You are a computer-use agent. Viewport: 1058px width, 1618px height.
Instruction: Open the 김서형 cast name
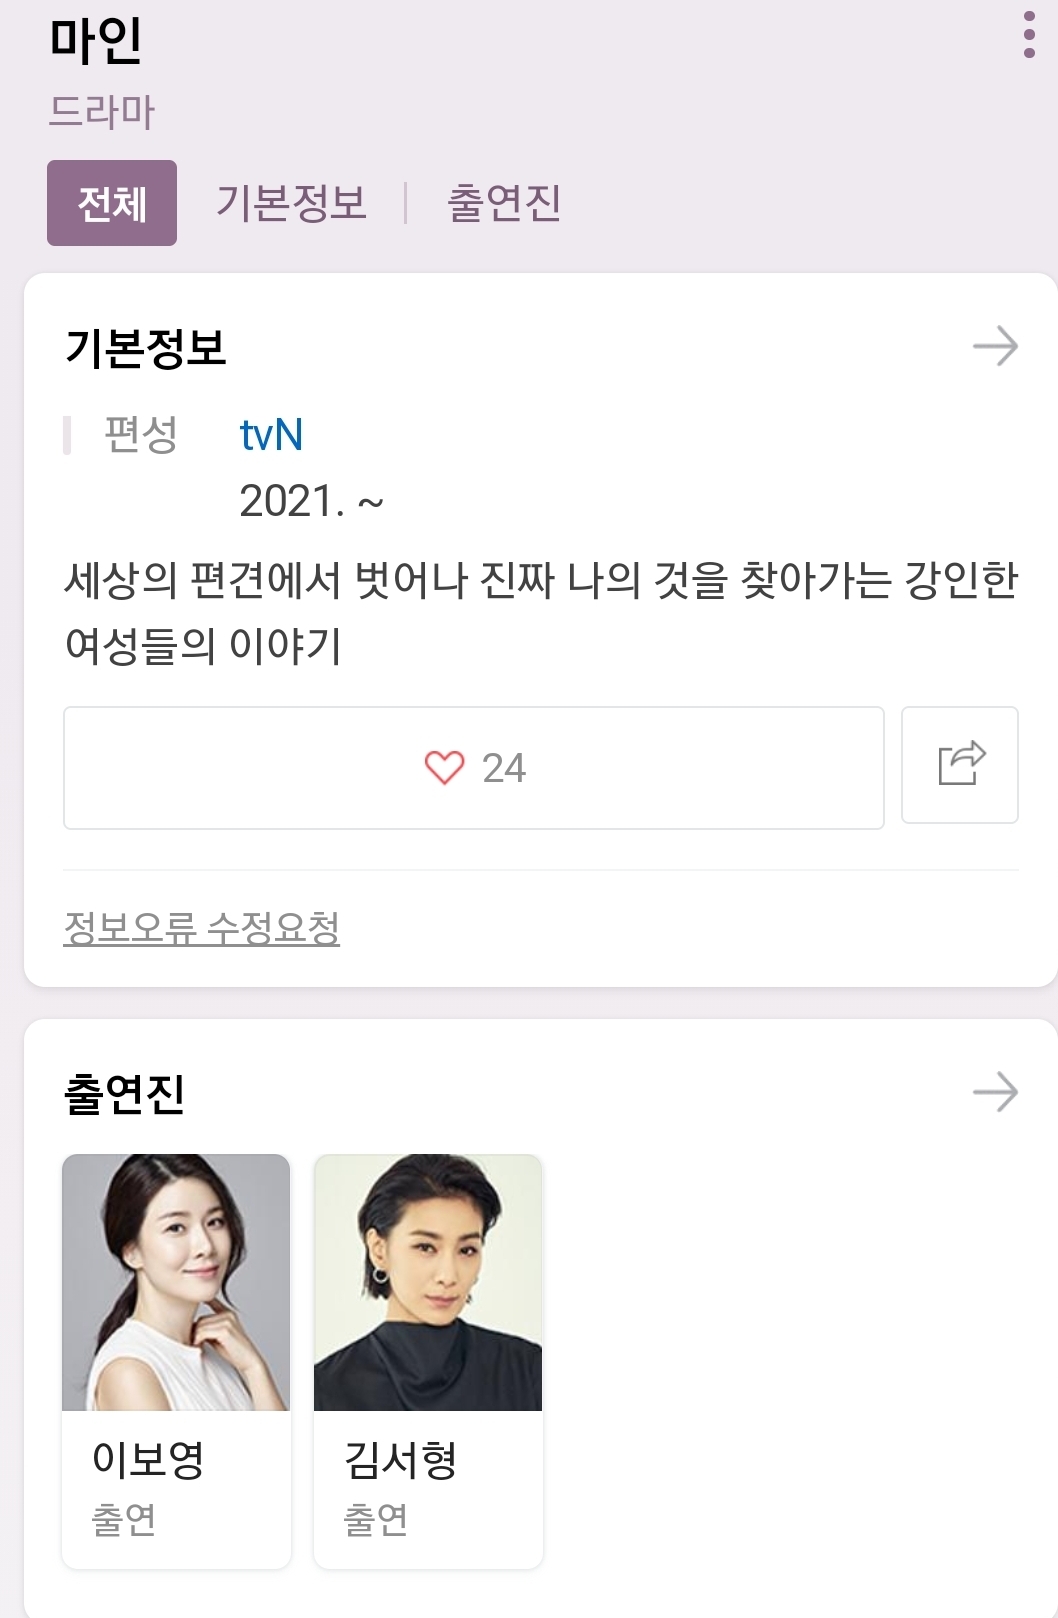coord(400,1459)
